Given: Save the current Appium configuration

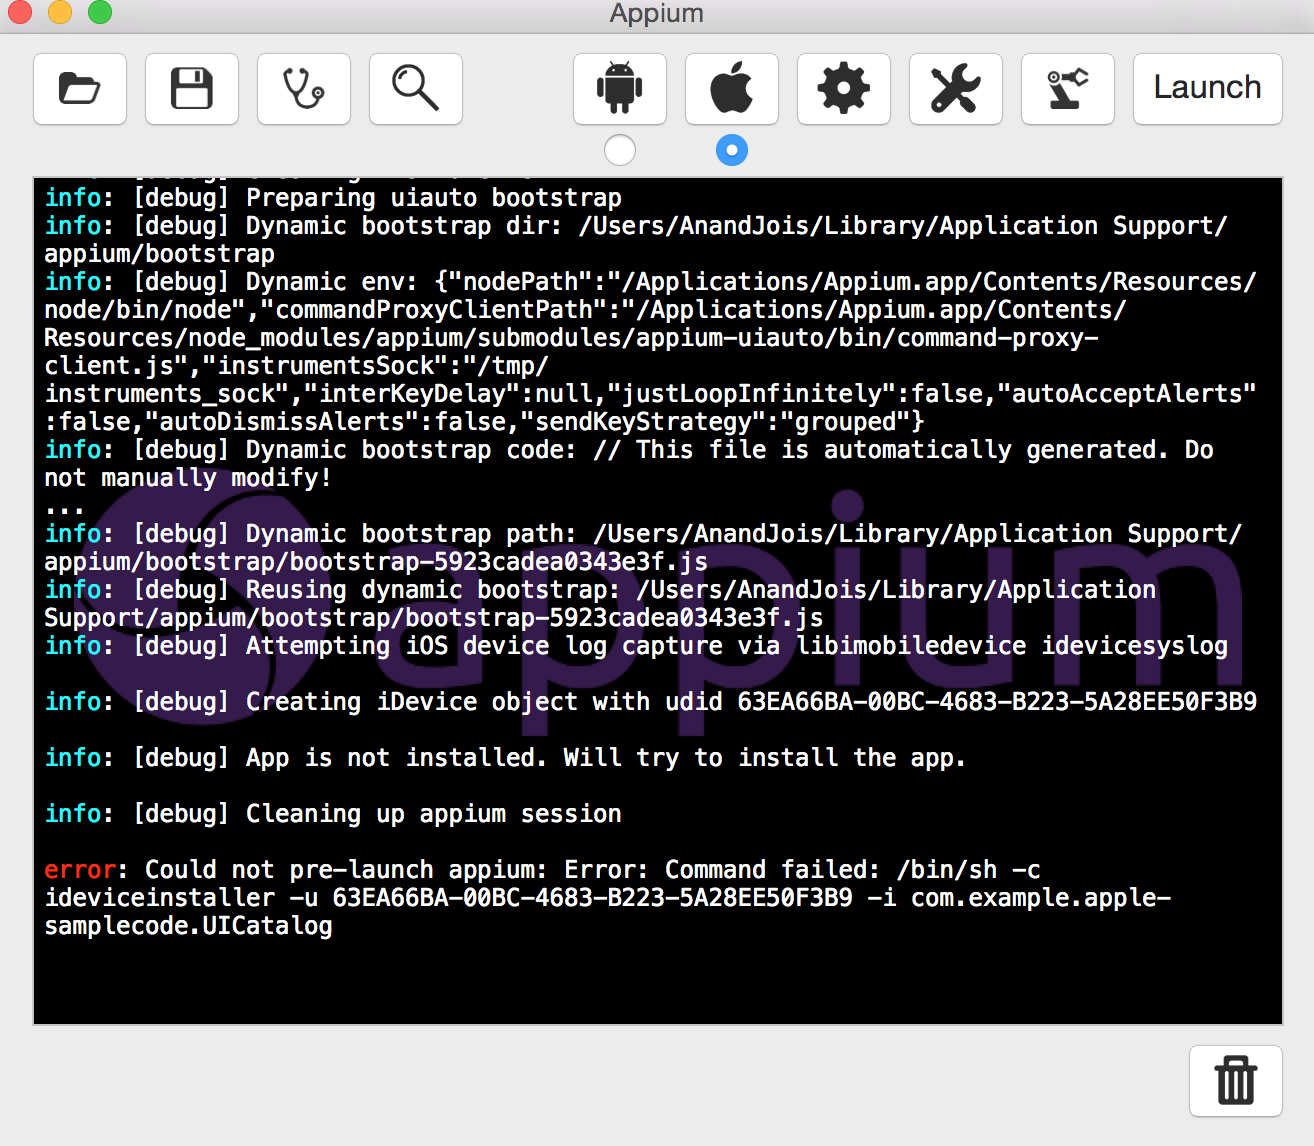Looking at the screenshot, I should [191, 89].
